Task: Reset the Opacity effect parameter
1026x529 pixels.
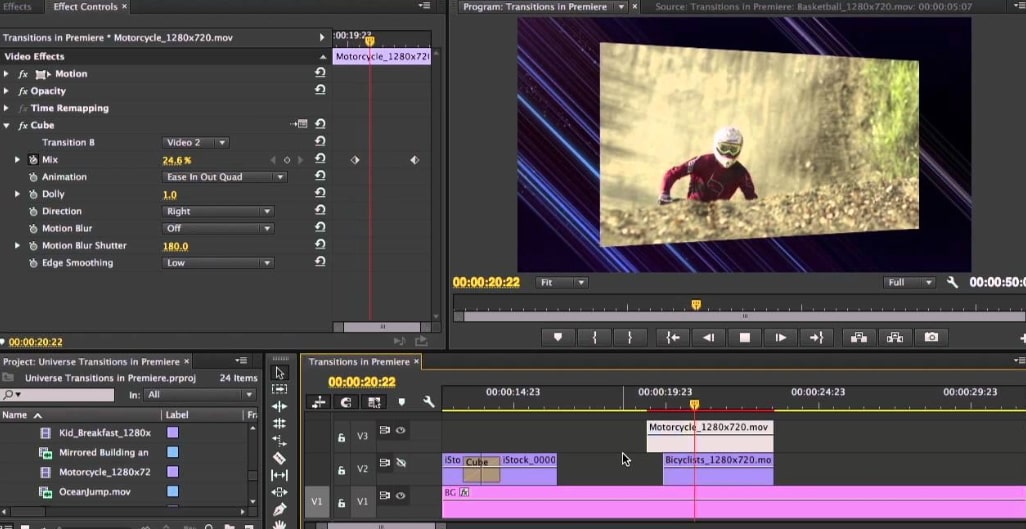Action: [320, 90]
